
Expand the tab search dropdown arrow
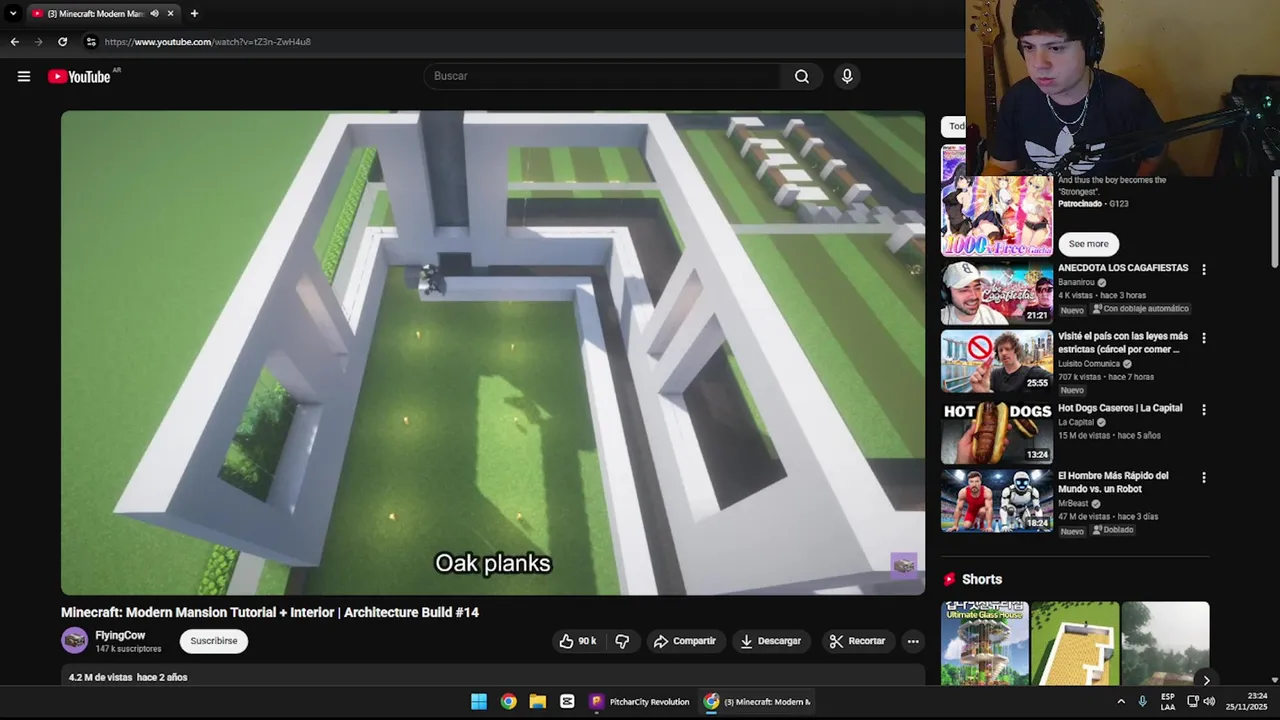(12, 13)
